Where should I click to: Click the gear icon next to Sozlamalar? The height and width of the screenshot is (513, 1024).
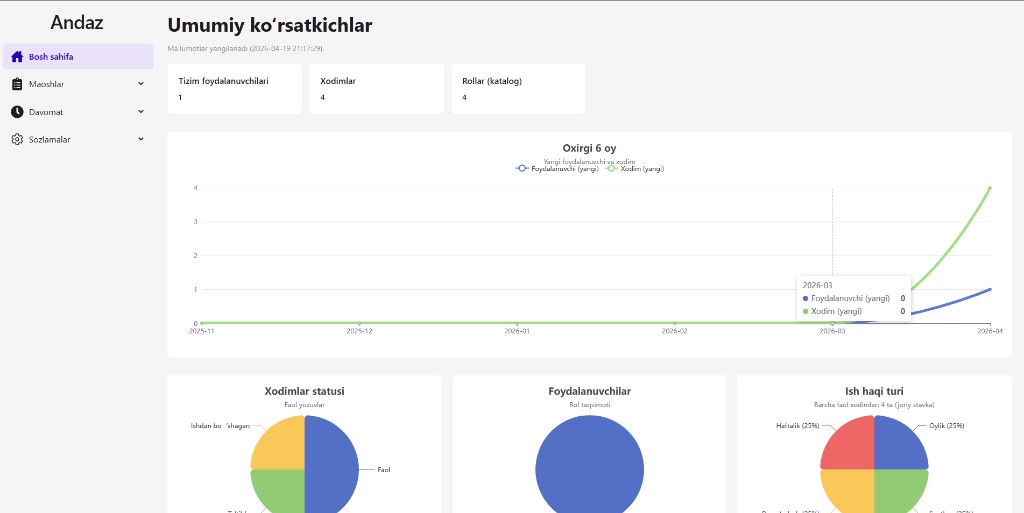click(17, 139)
